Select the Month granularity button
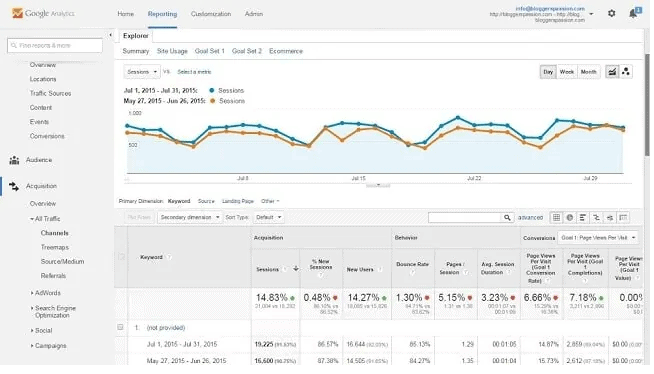Viewport: 654px width, 374px height. 589,72
